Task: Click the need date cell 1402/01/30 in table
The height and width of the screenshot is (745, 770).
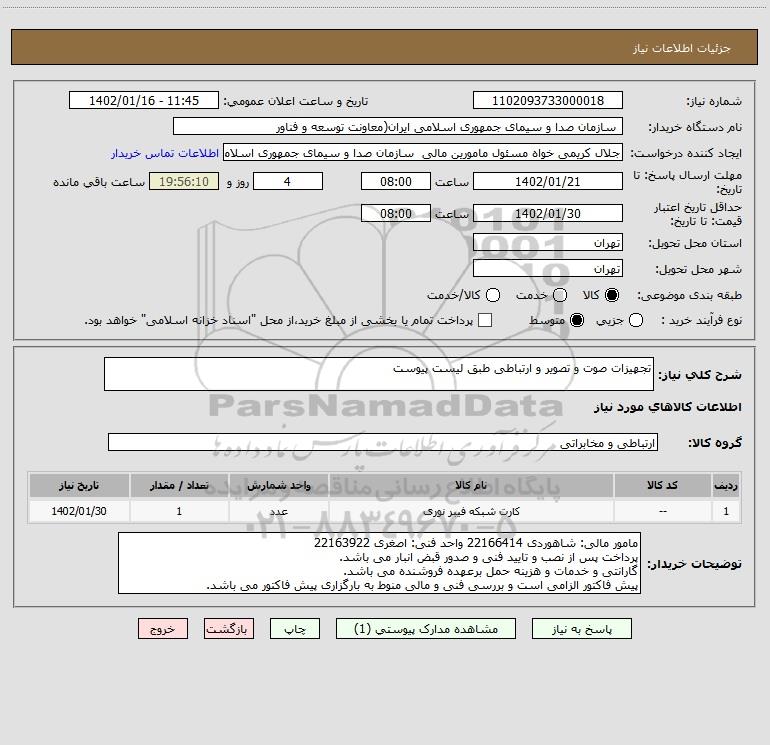Action: (79, 511)
